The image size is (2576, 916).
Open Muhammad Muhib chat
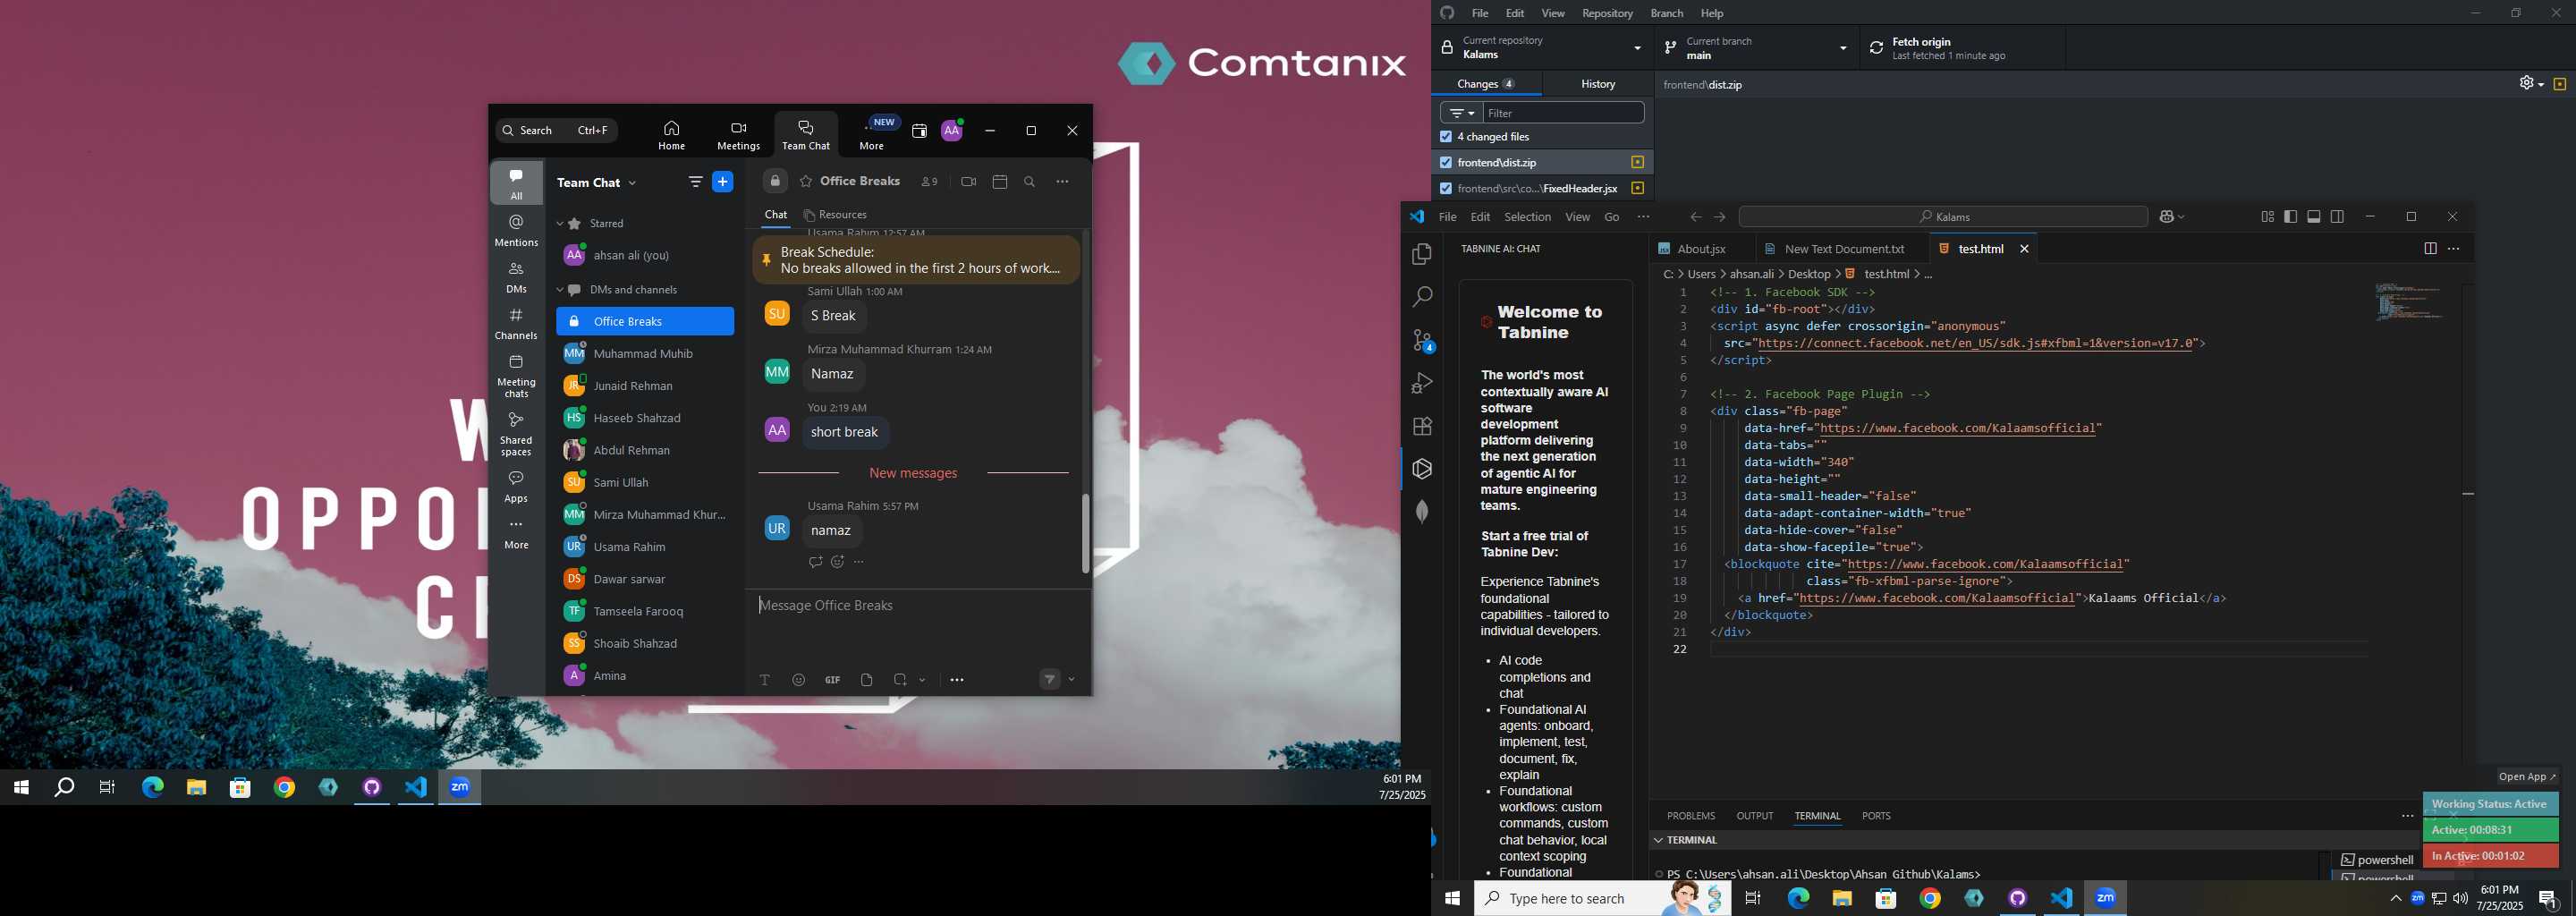tap(645, 354)
